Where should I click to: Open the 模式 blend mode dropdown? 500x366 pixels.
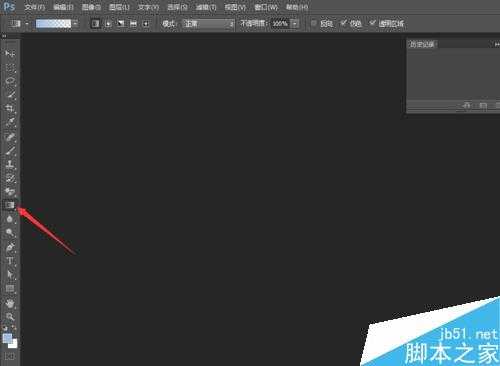click(208, 24)
